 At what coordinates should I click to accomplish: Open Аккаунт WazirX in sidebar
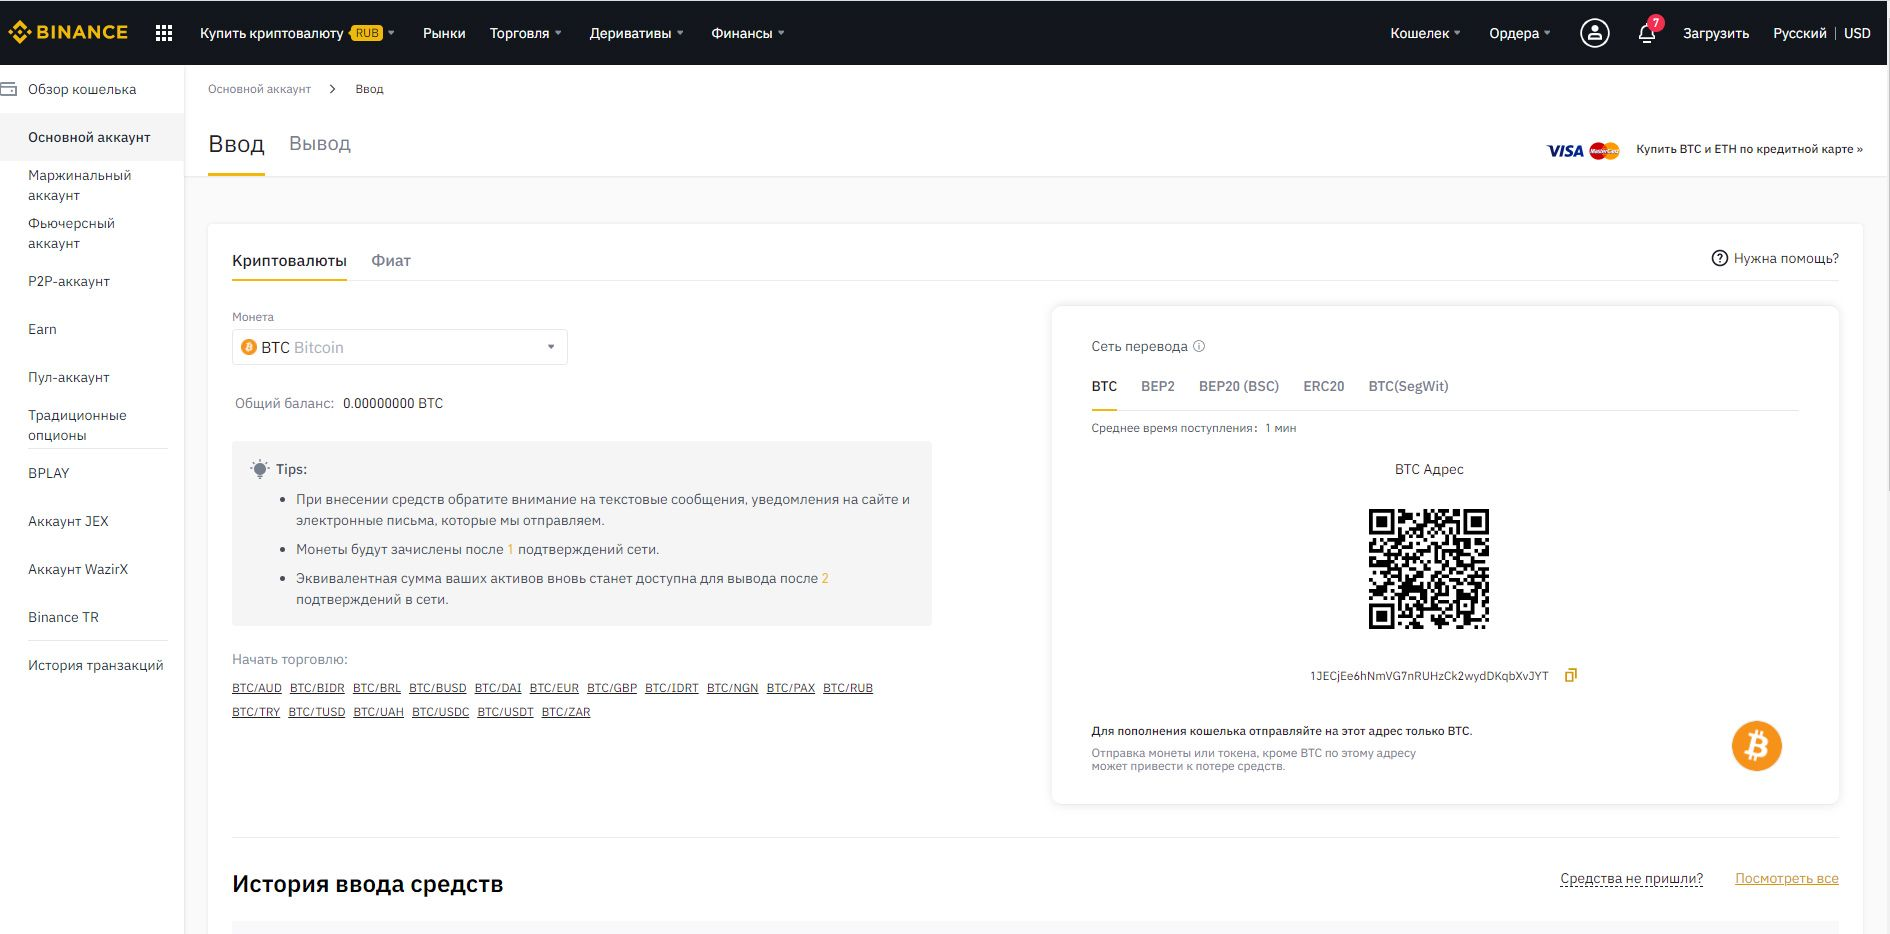point(78,569)
